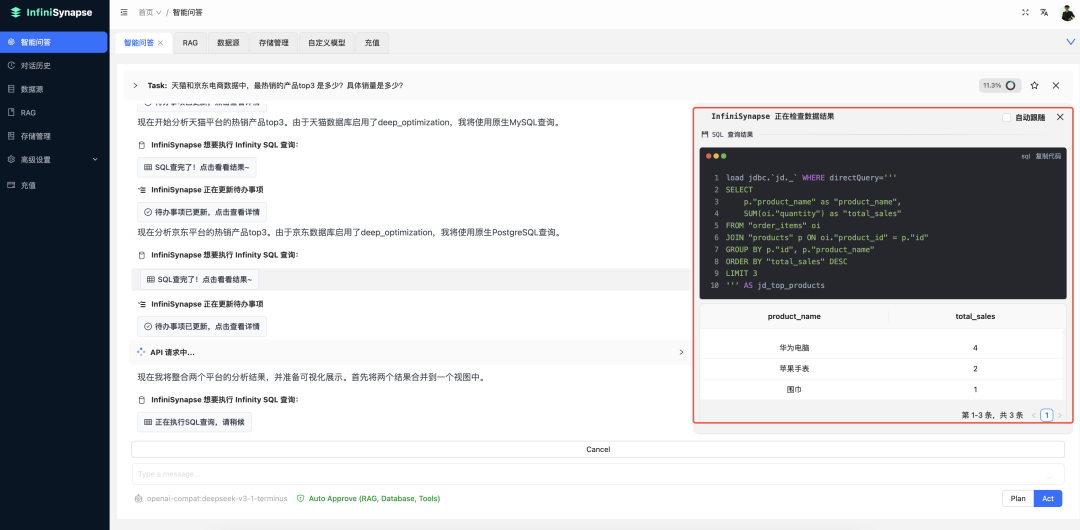Switch to Plan mode
The width and height of the screenshot is (1080, 530).
1018,498
